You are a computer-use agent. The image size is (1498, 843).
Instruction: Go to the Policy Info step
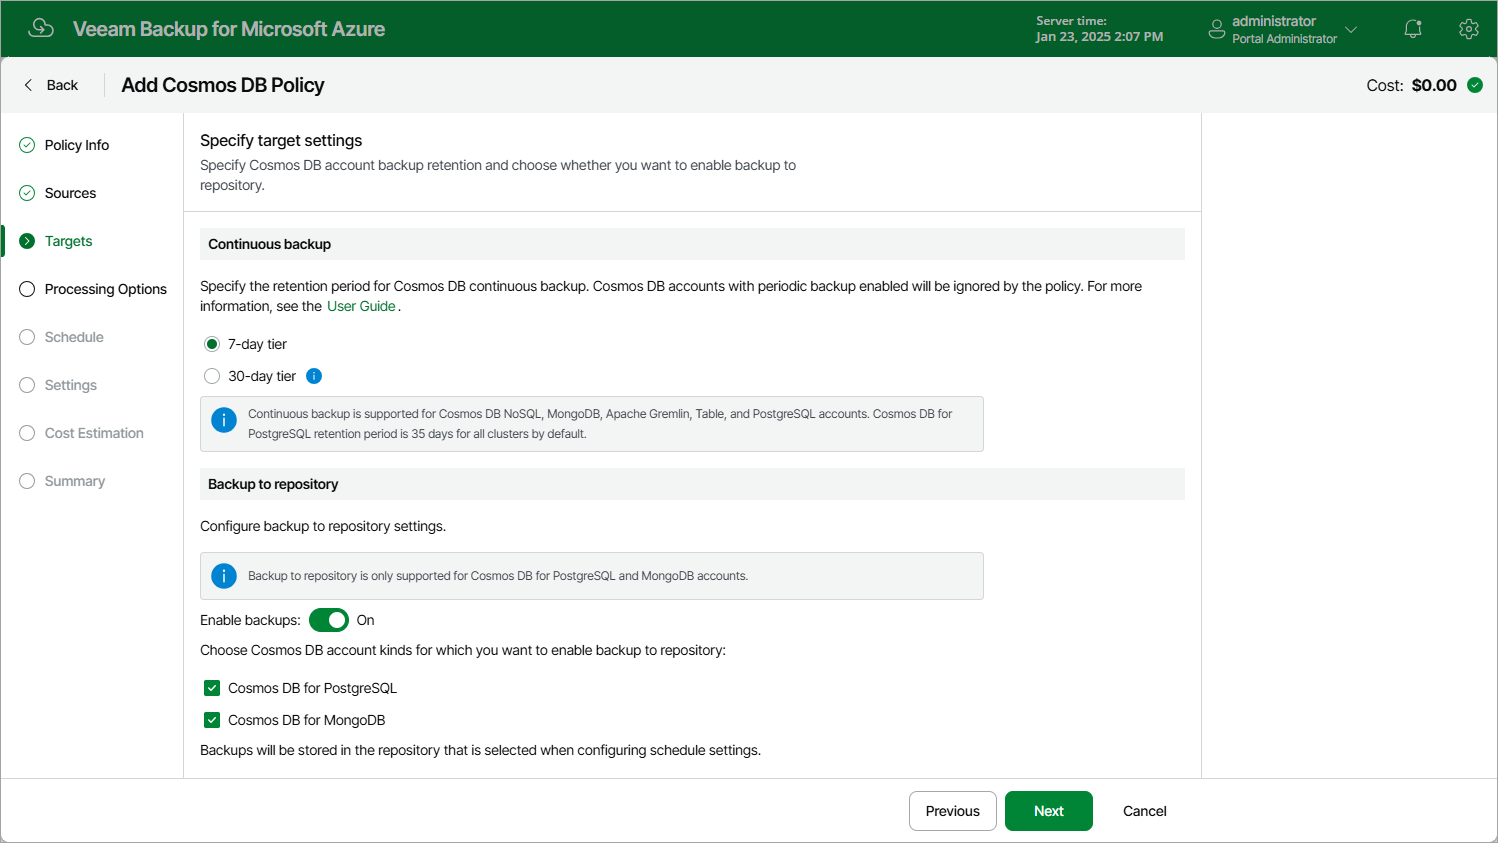(x=77, y=145)
